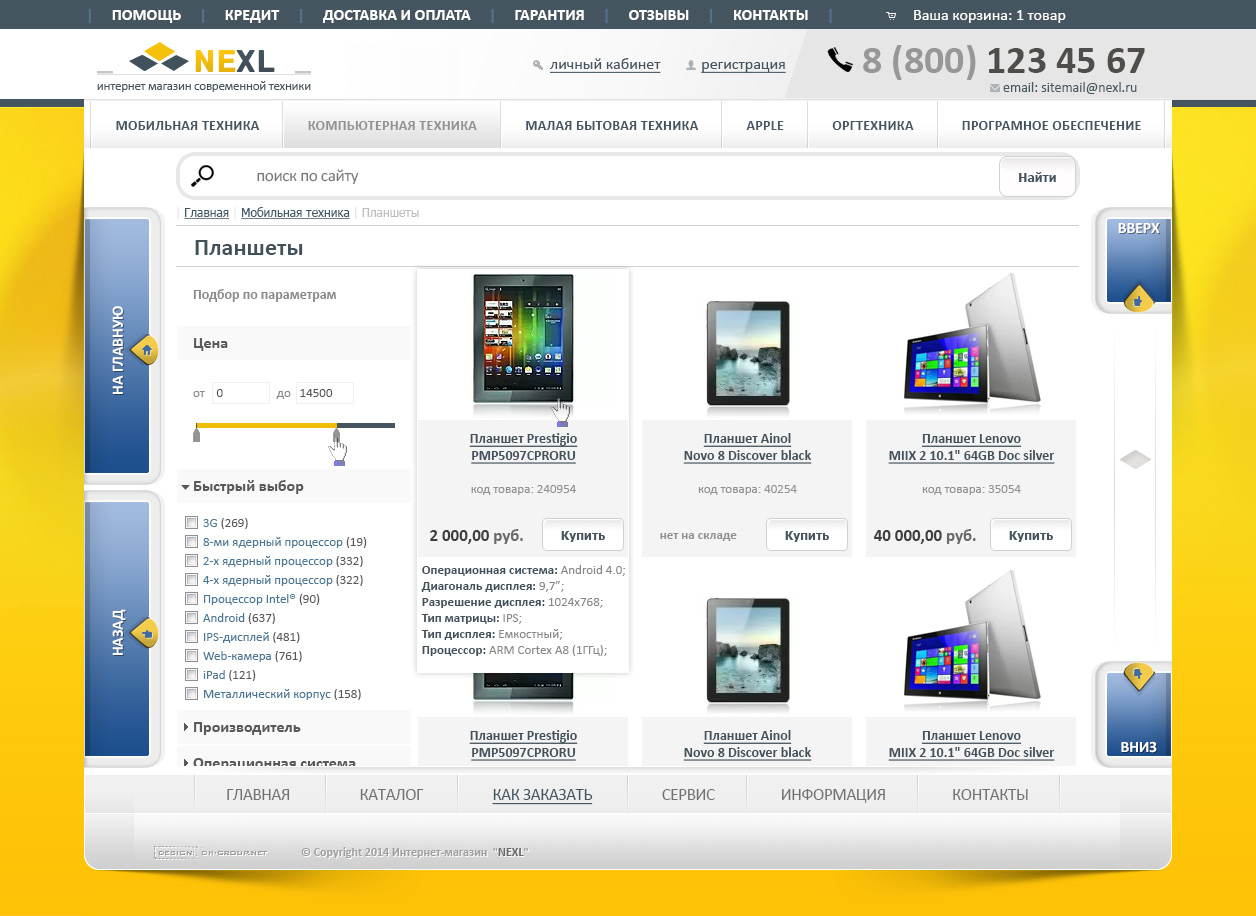Check the 2-х ядерный процессор checkbox
1256x916 pixels.
(191, 560)
